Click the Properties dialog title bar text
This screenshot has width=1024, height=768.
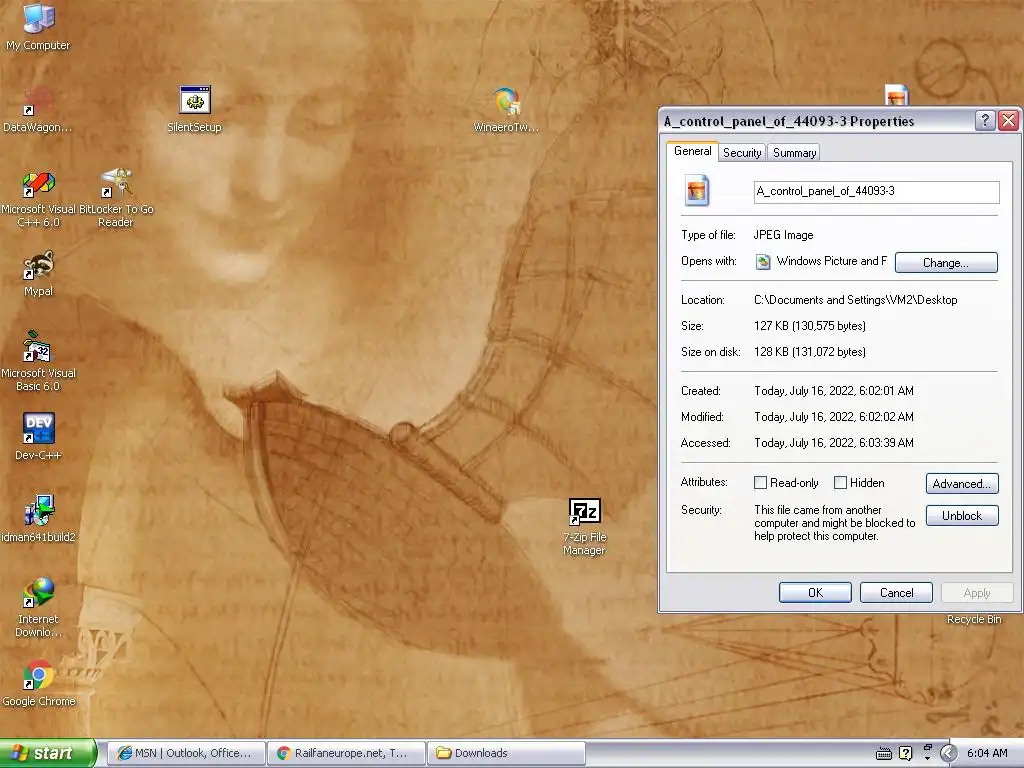(789, 121)
